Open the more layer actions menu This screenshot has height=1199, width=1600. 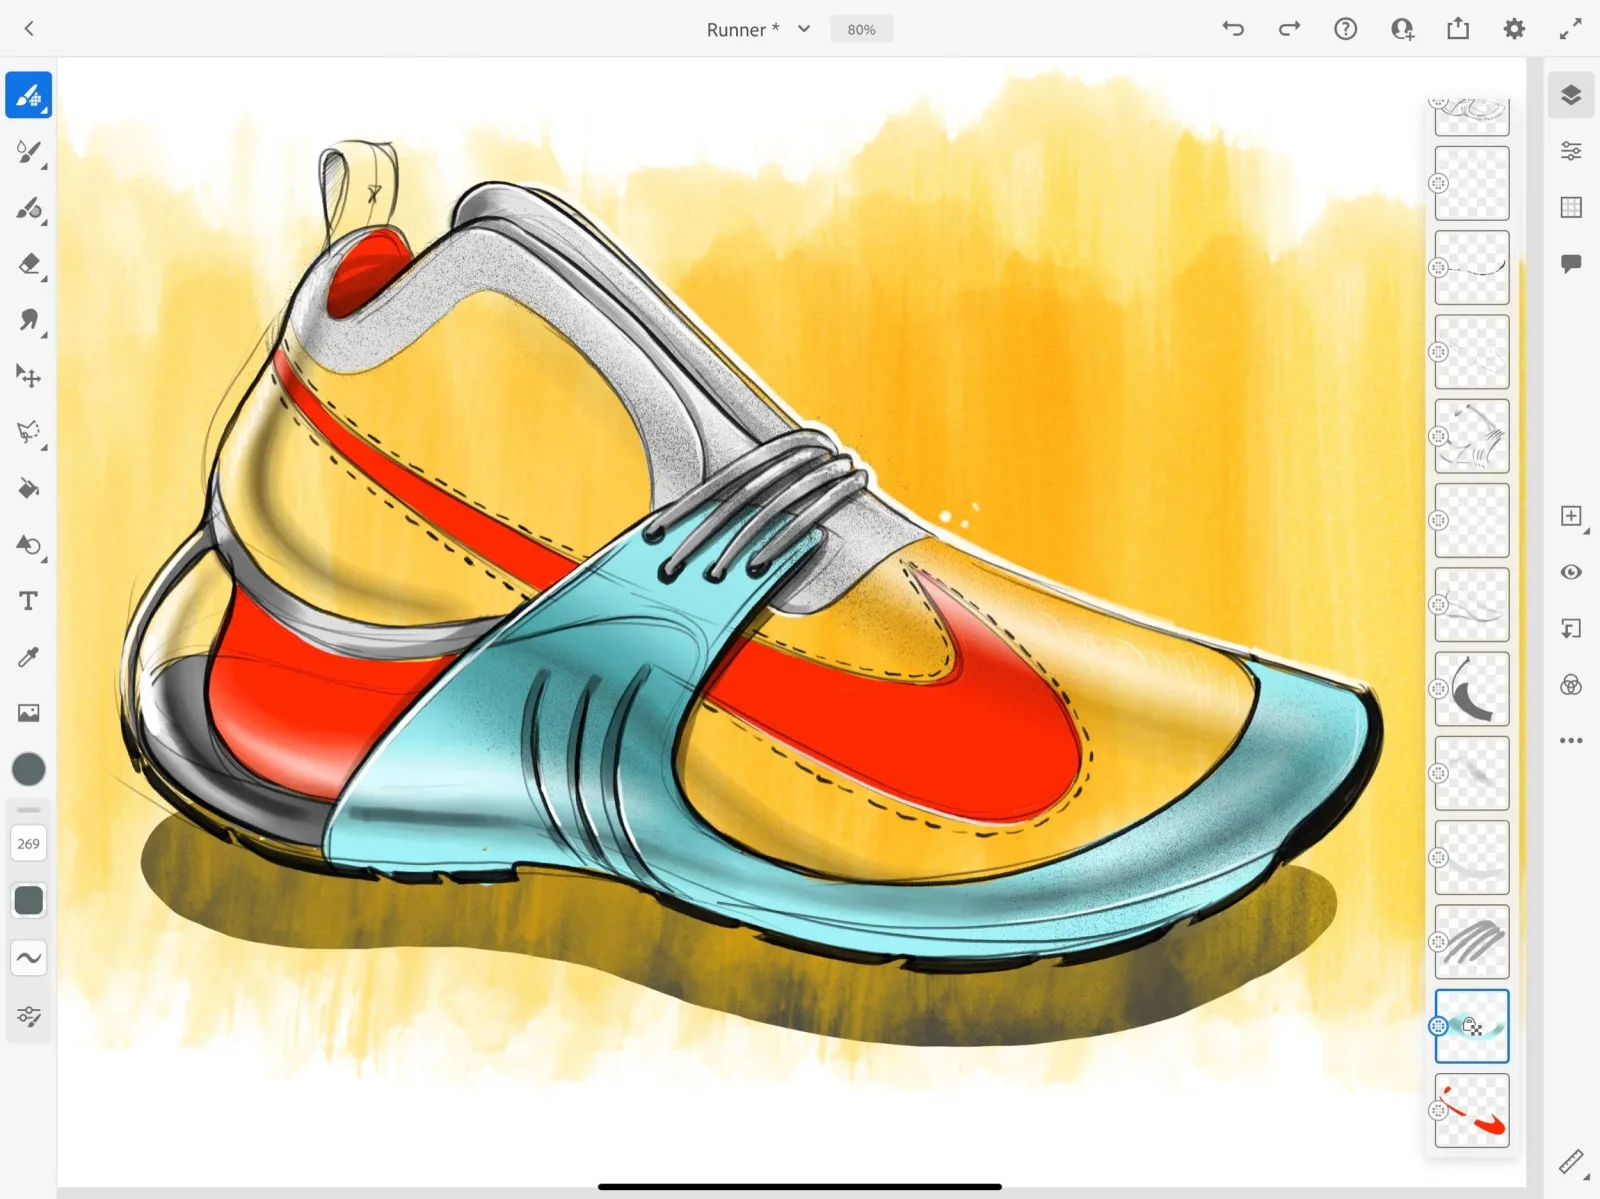click(1571, 741)
